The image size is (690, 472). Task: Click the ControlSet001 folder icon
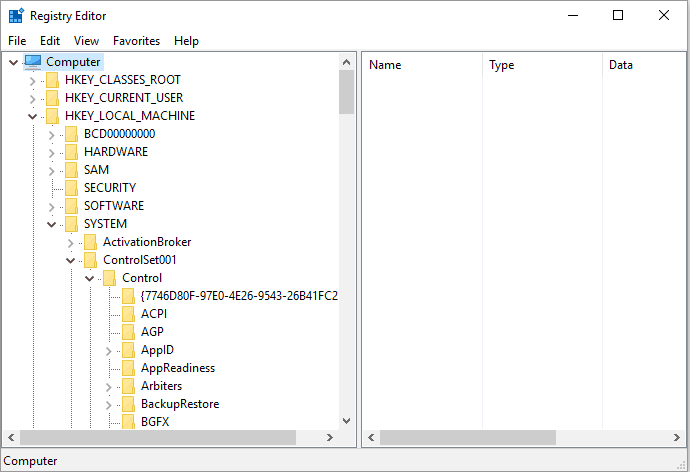click(90, 260)
